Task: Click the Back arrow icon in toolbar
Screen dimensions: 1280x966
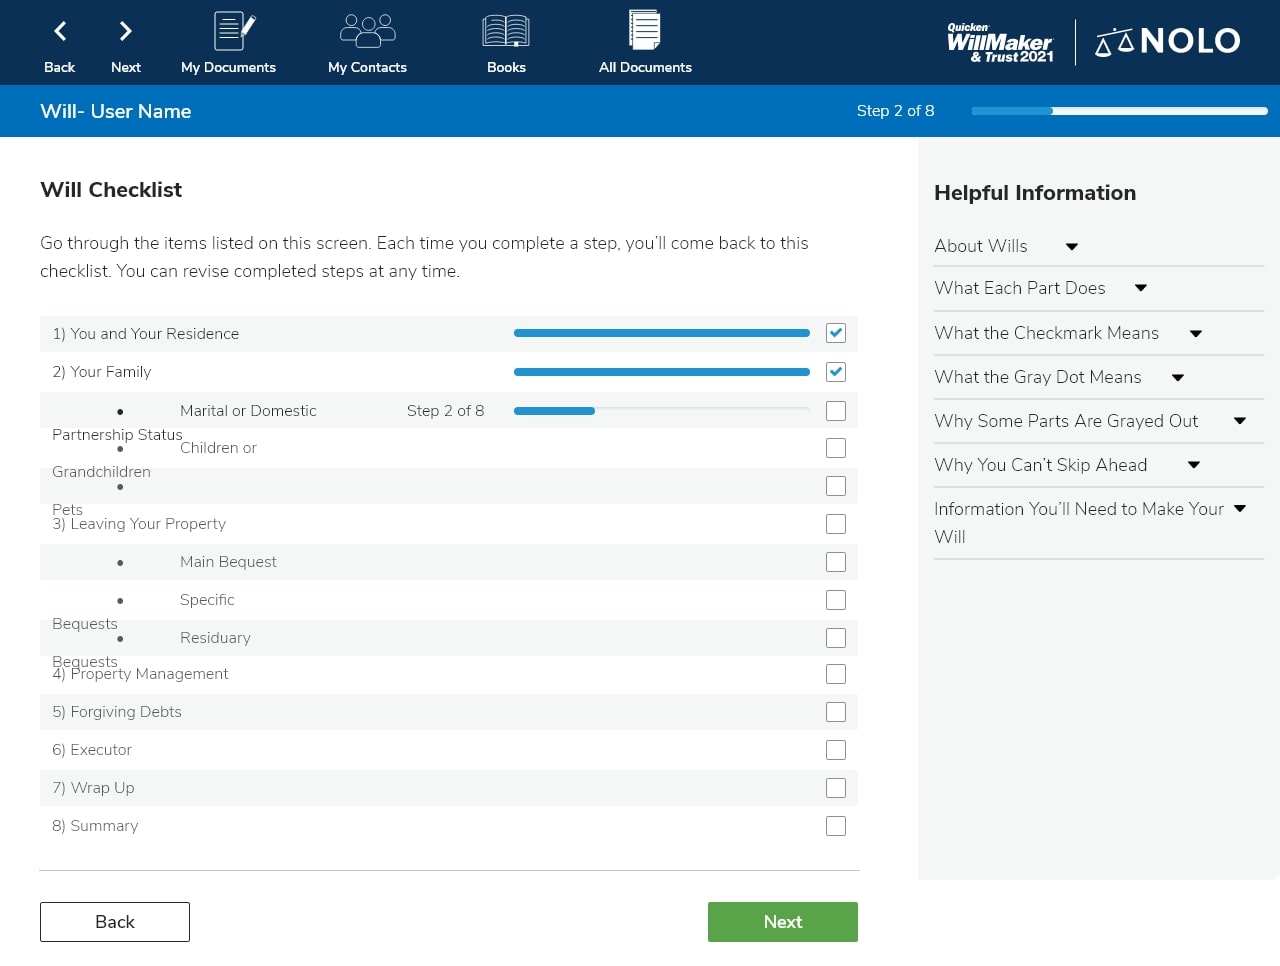Action: pos(60,32)
